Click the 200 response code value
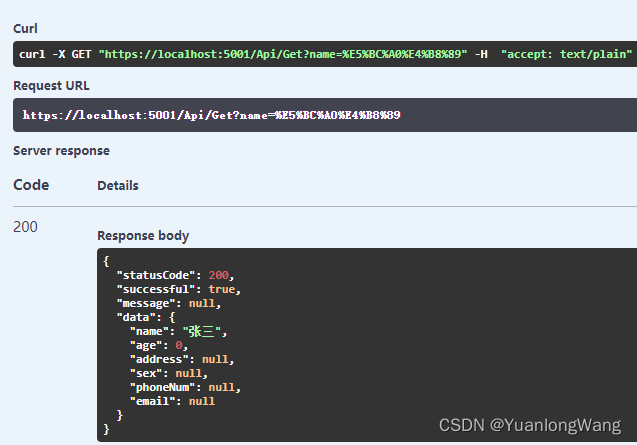Viewport: 637px width, 445px height. pos(25,227)
